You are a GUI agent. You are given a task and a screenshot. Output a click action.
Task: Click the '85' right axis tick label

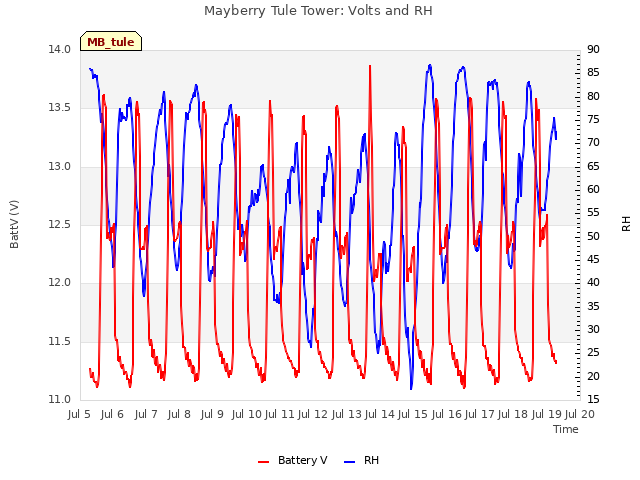click(x=593, y=73)
